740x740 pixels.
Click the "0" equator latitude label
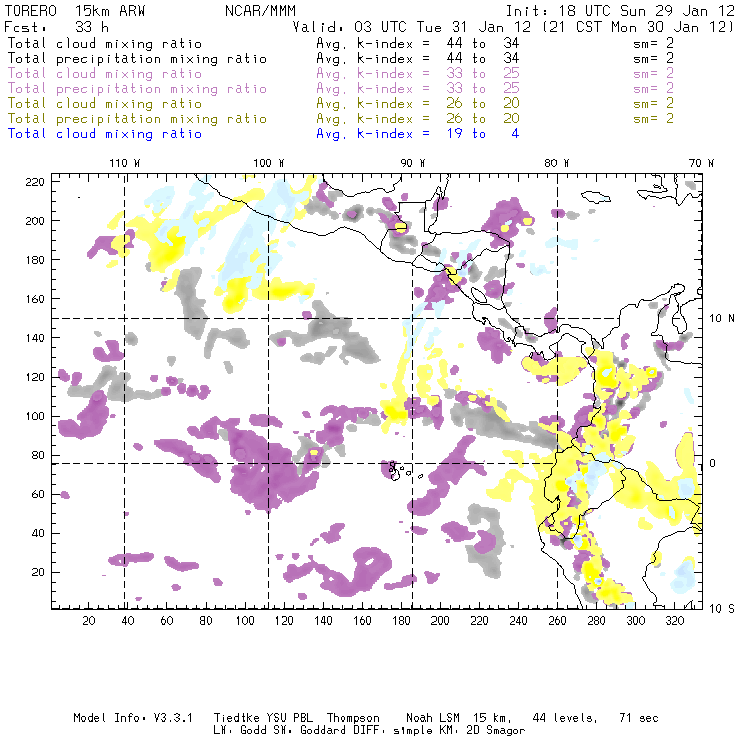point(713,463)
